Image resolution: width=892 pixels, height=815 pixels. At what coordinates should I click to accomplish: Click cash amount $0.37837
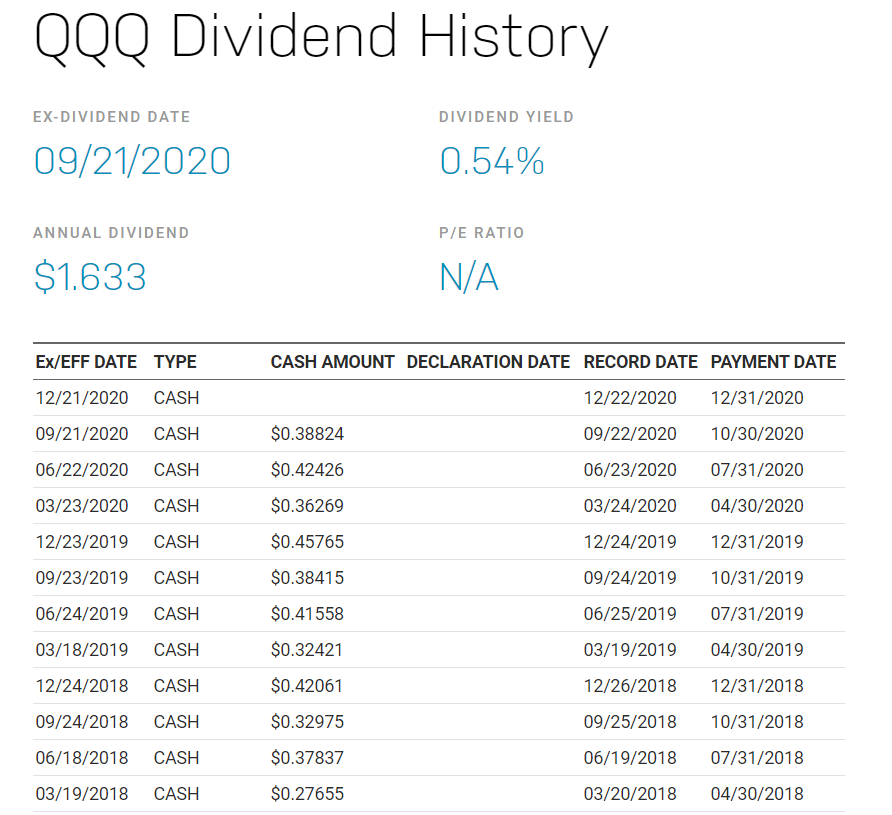307,758
